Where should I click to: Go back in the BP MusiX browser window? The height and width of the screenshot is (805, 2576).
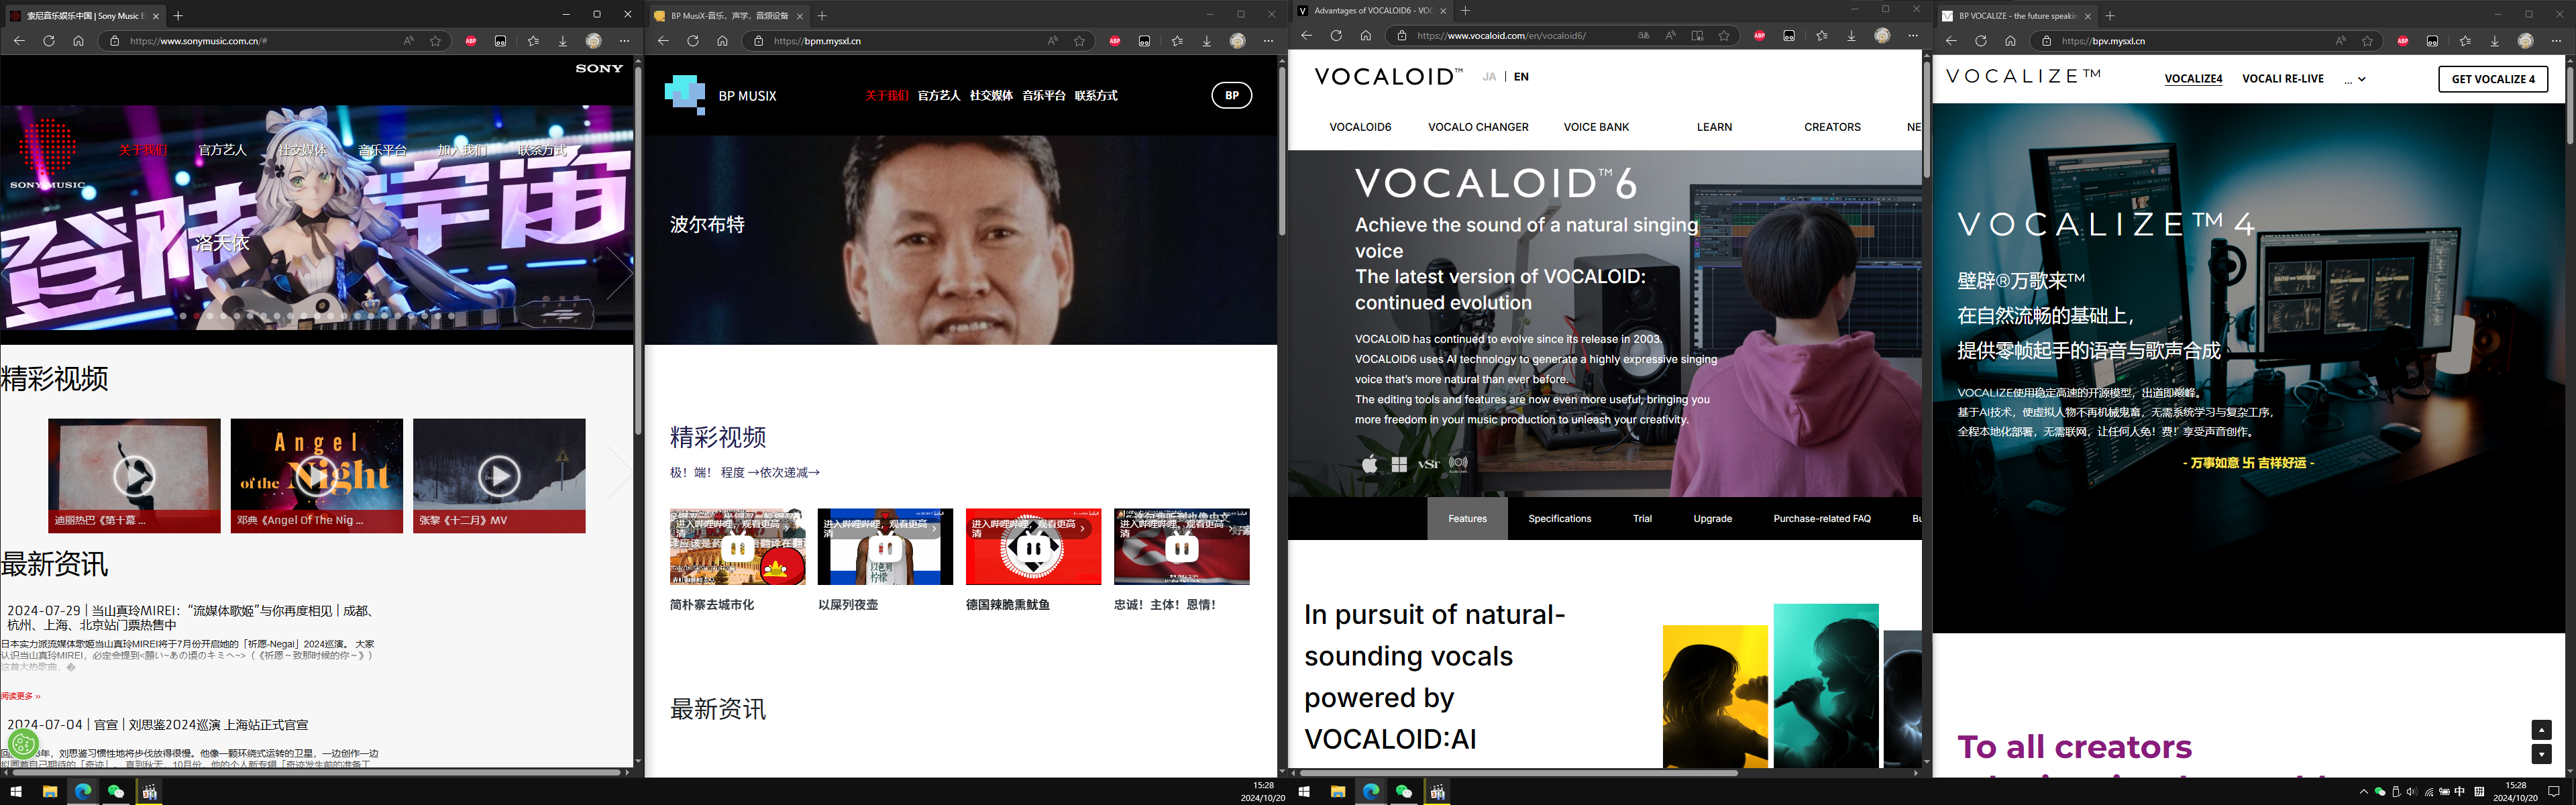pos(662,41)
